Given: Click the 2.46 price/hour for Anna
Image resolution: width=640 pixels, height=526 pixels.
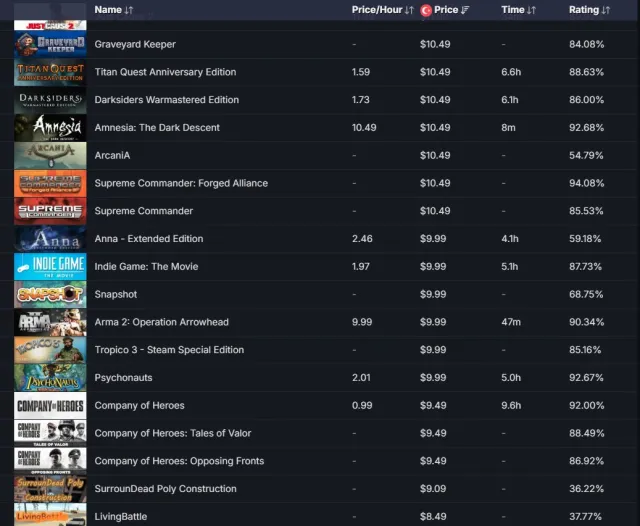Looking at the screenshot, I should (362, 238).
